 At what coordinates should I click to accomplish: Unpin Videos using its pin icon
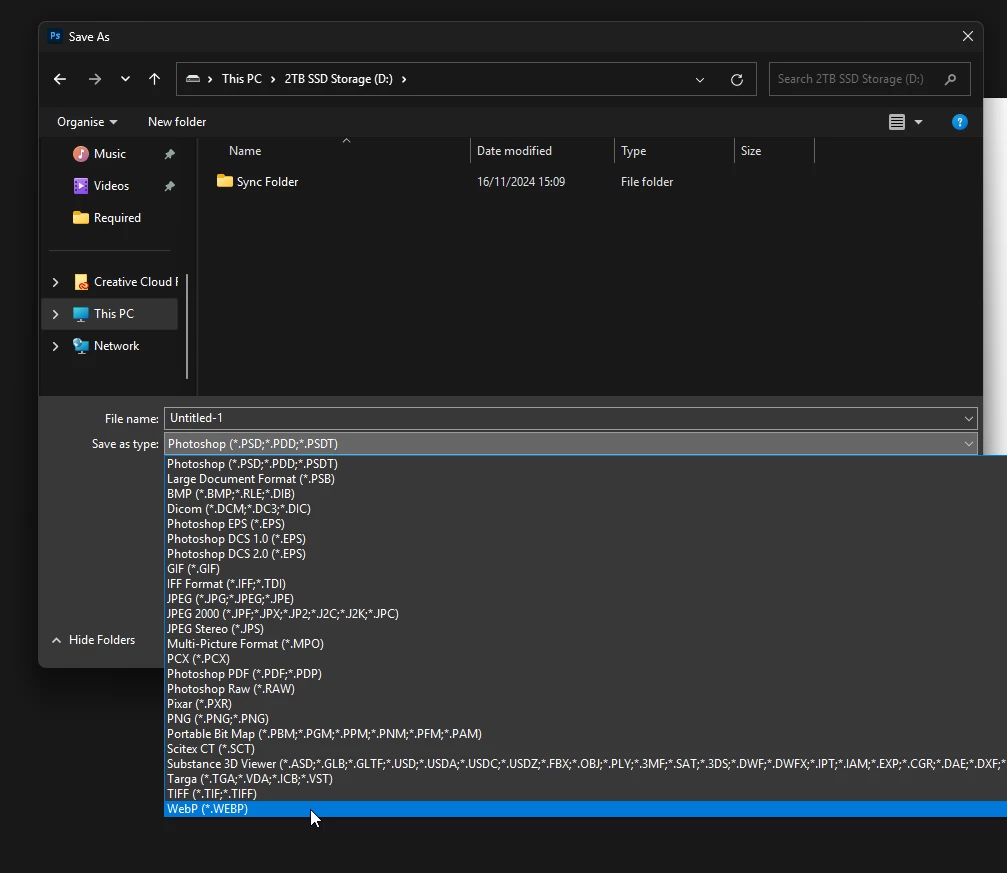170,186
